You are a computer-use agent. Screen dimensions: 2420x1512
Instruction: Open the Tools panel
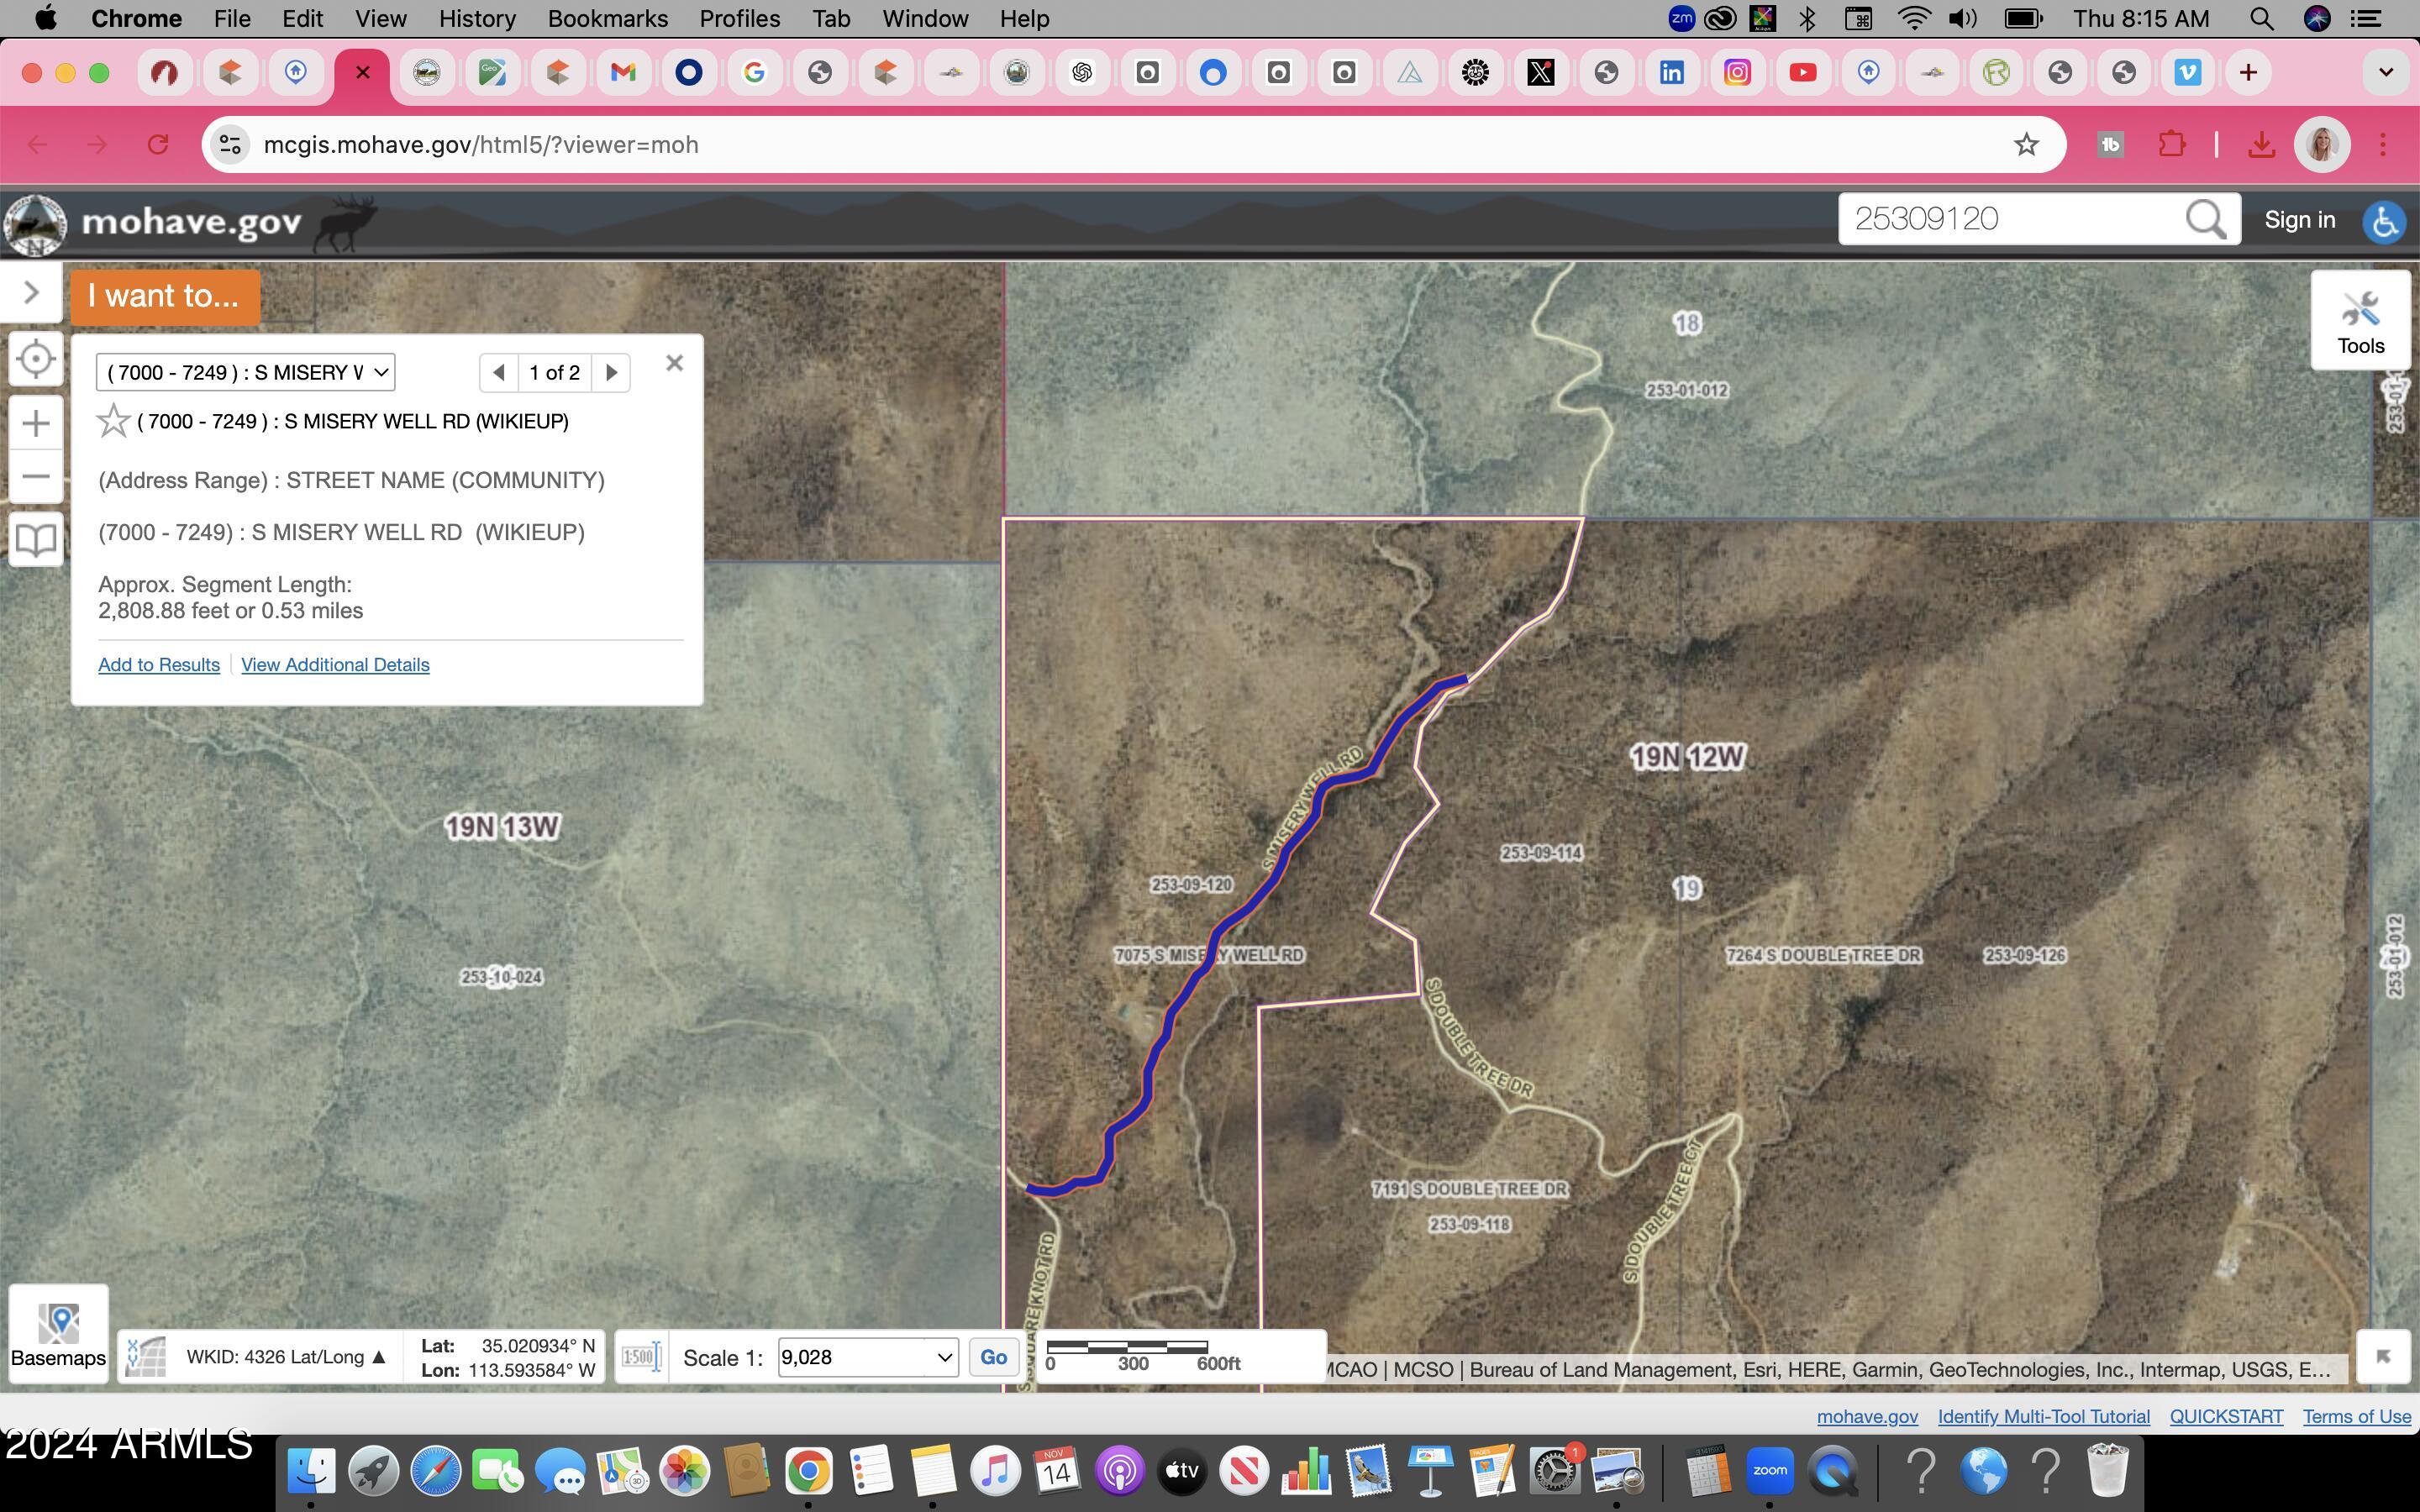(2362, 318)
